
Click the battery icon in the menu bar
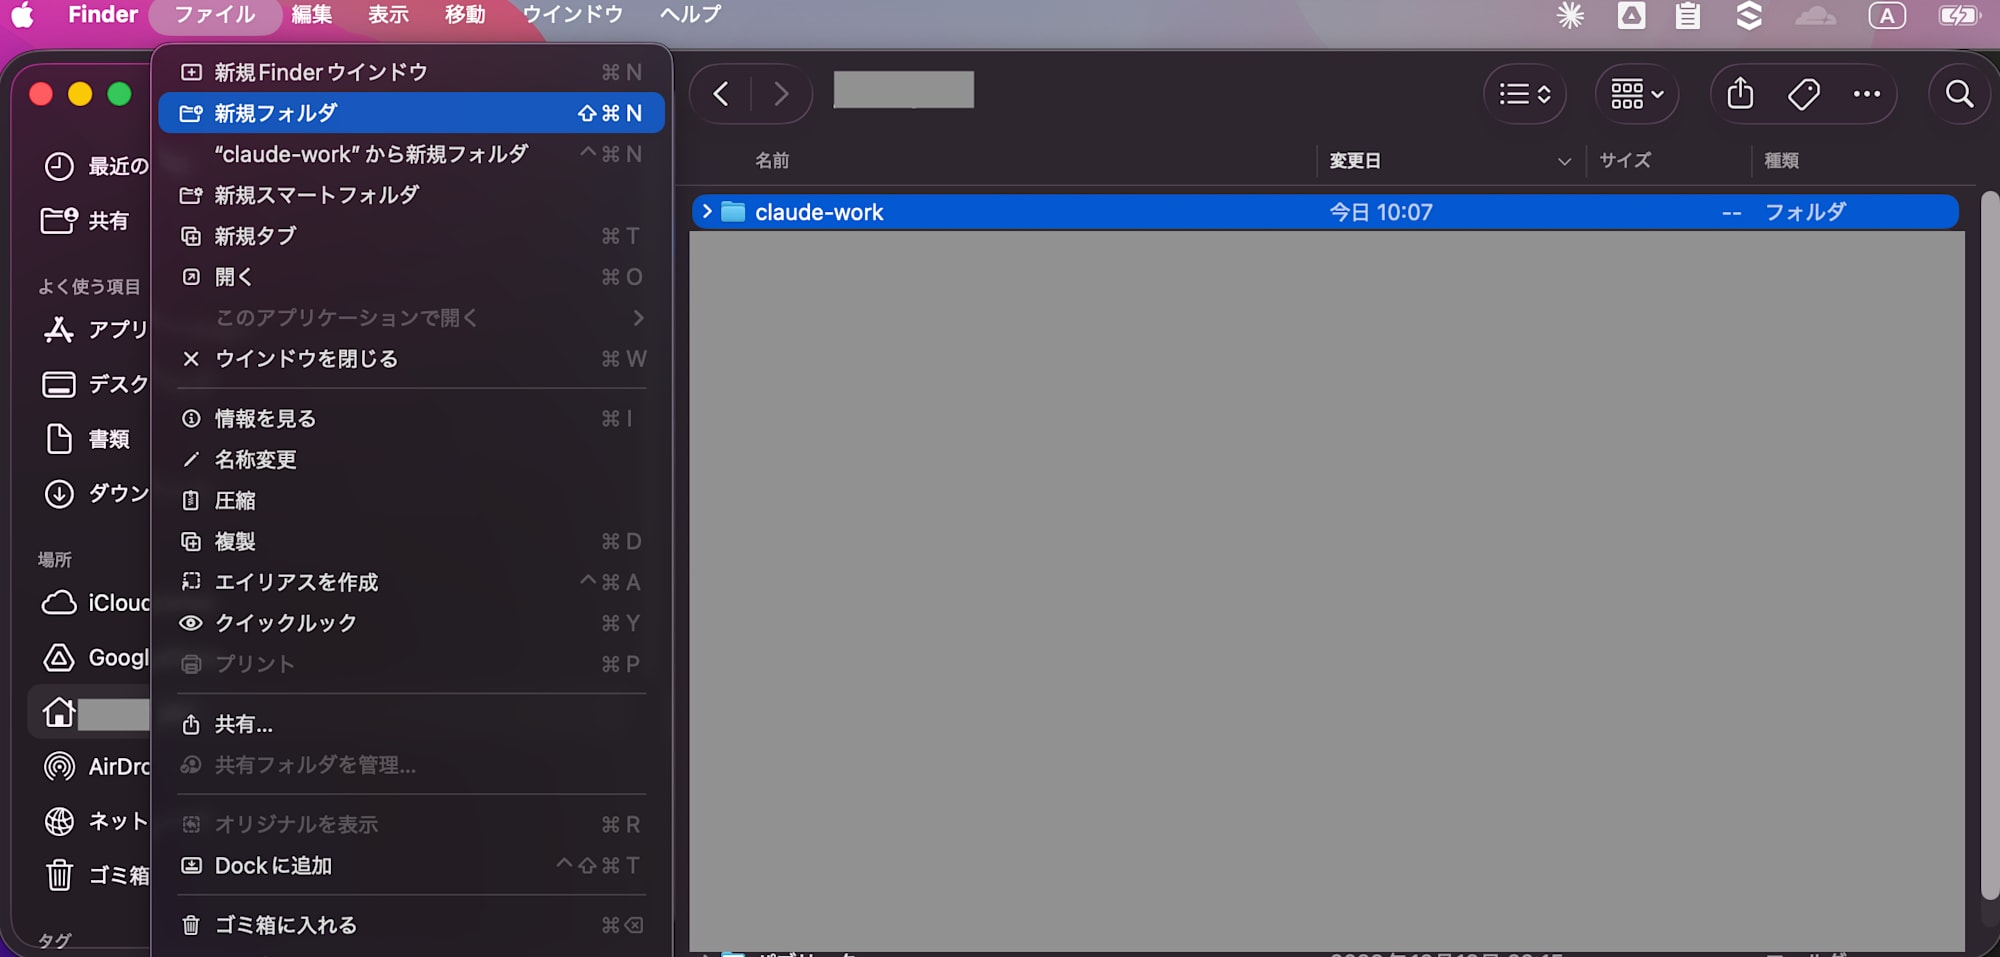tap(1958, 15)
